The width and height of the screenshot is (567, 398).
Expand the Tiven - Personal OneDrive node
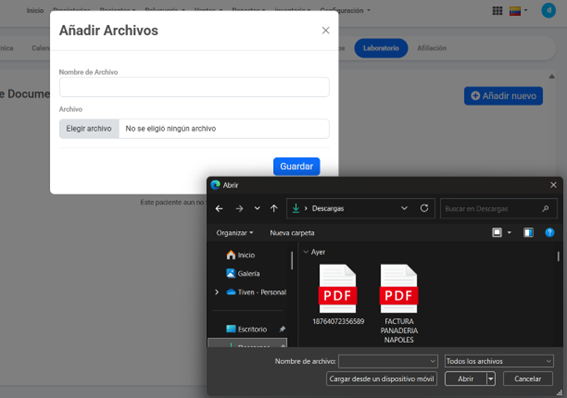pyautogui.click(x=217, y=292)
